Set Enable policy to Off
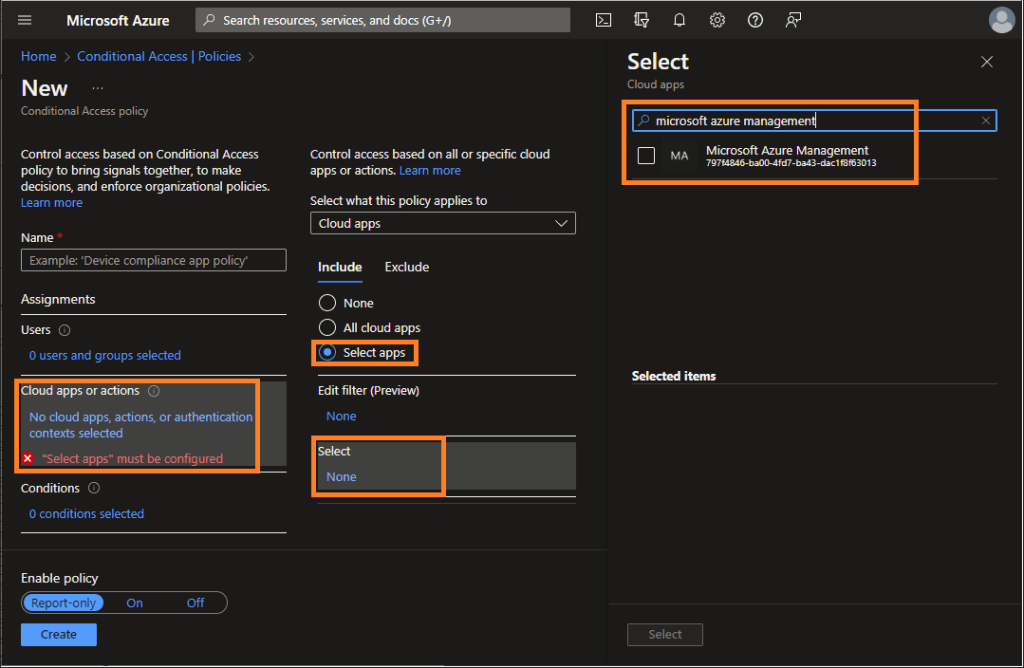The image size is (1024, 668). click(195, 603)
